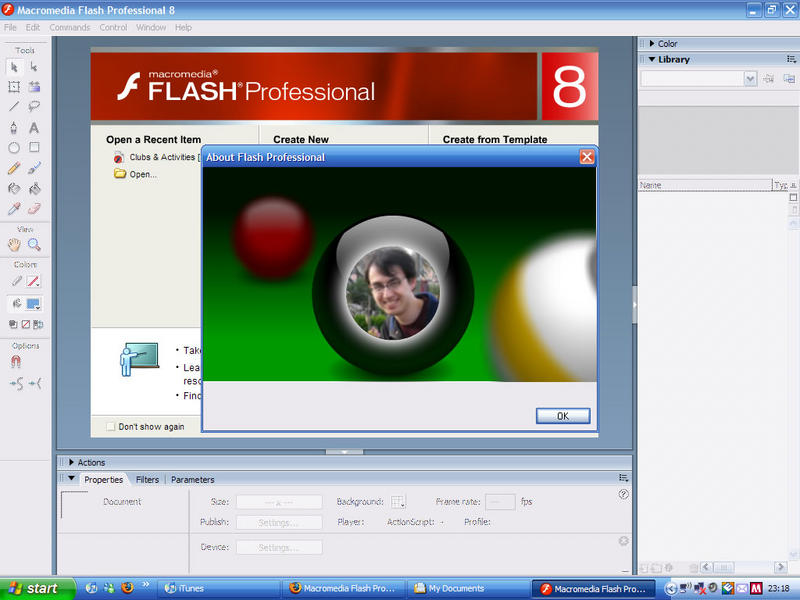
Task: Select the Gradient Transform tool
Action: pyautogui.click(x=34, y=87)
